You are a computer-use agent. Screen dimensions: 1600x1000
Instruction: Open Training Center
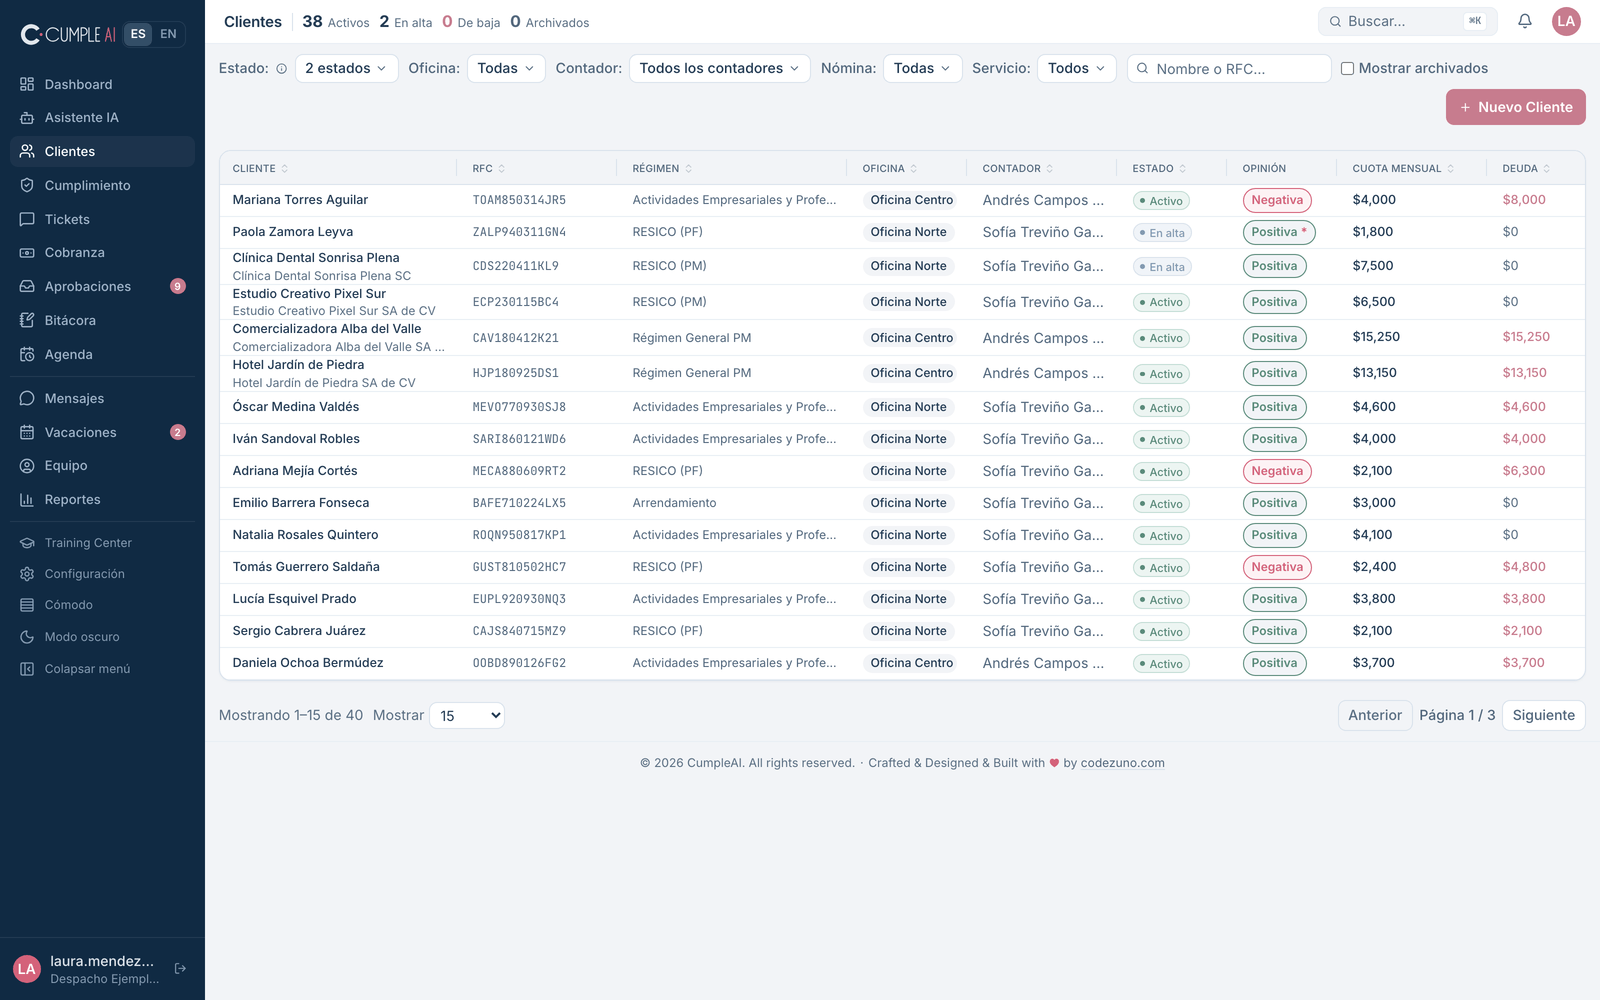click(x=102, y=543)
